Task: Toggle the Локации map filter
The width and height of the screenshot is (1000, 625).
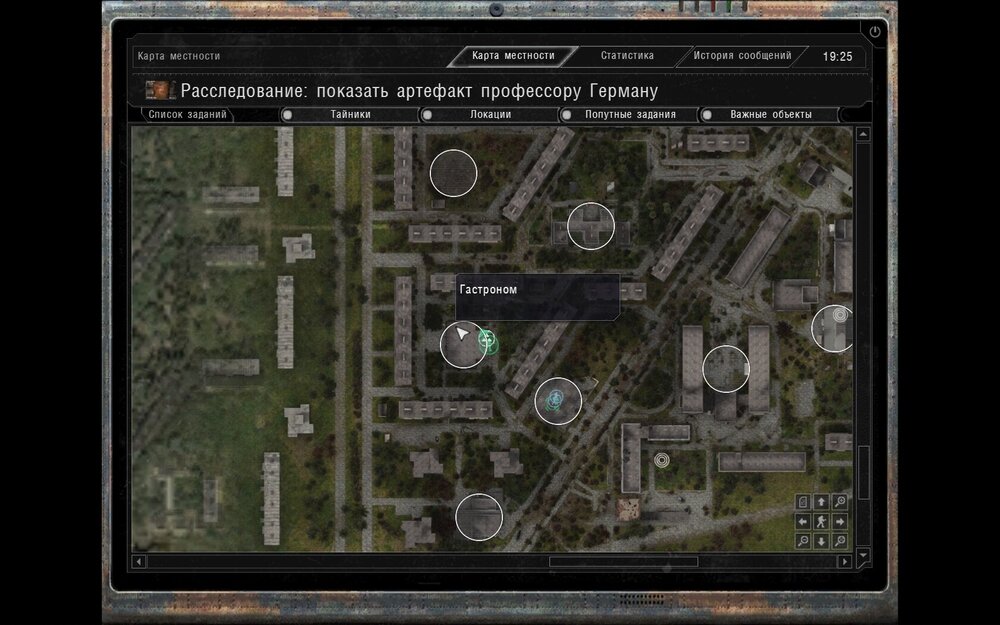Action: pos(490,115)
